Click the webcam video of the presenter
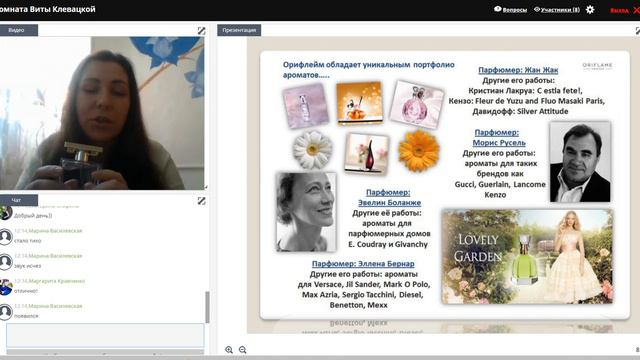 click(x=102, y=113)
